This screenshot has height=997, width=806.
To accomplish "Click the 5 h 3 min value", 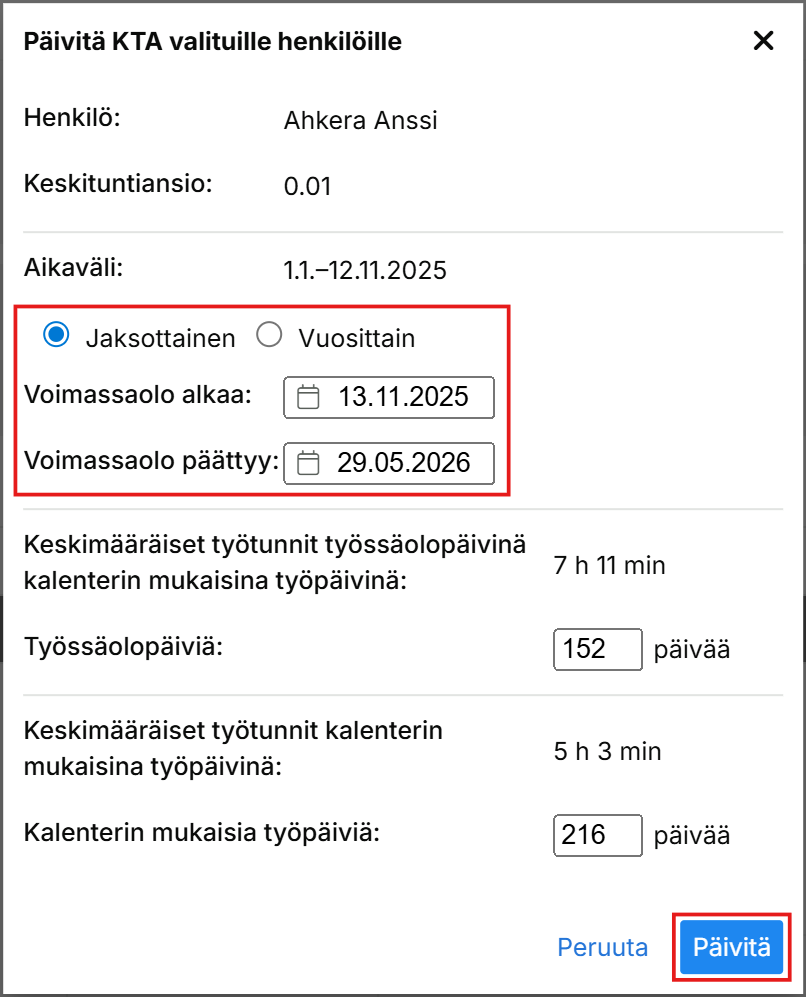I will [x=607, y=751].
